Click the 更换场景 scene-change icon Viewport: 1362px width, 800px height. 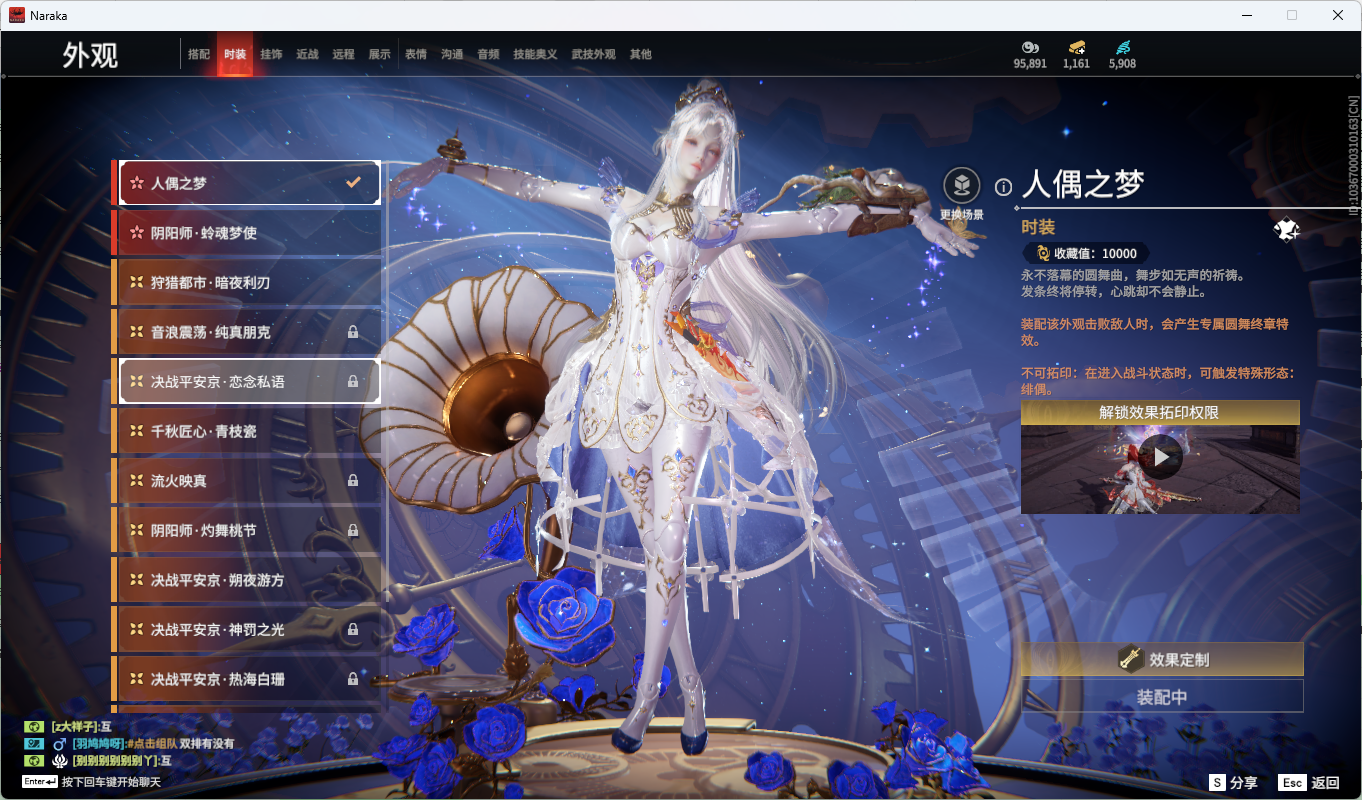tap(962, 185)
